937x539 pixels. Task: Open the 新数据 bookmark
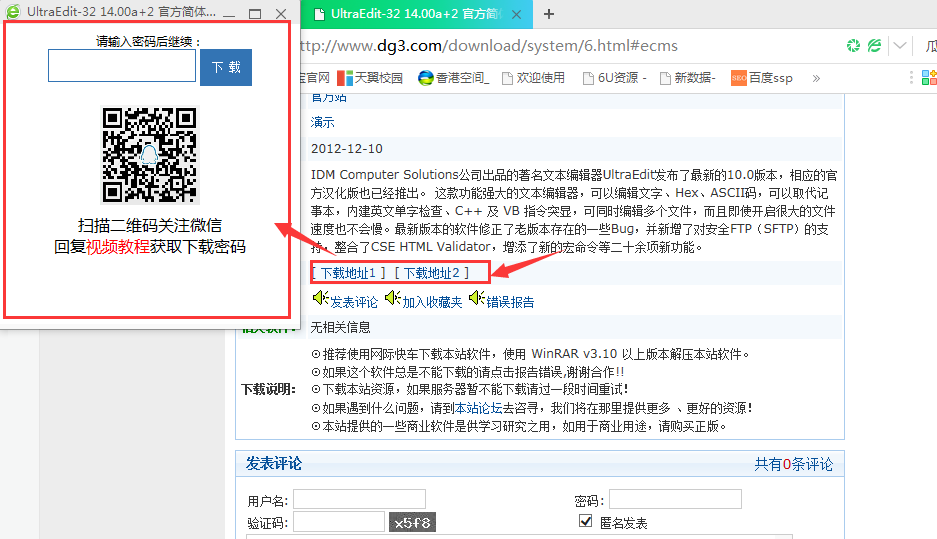coord(687,78)
